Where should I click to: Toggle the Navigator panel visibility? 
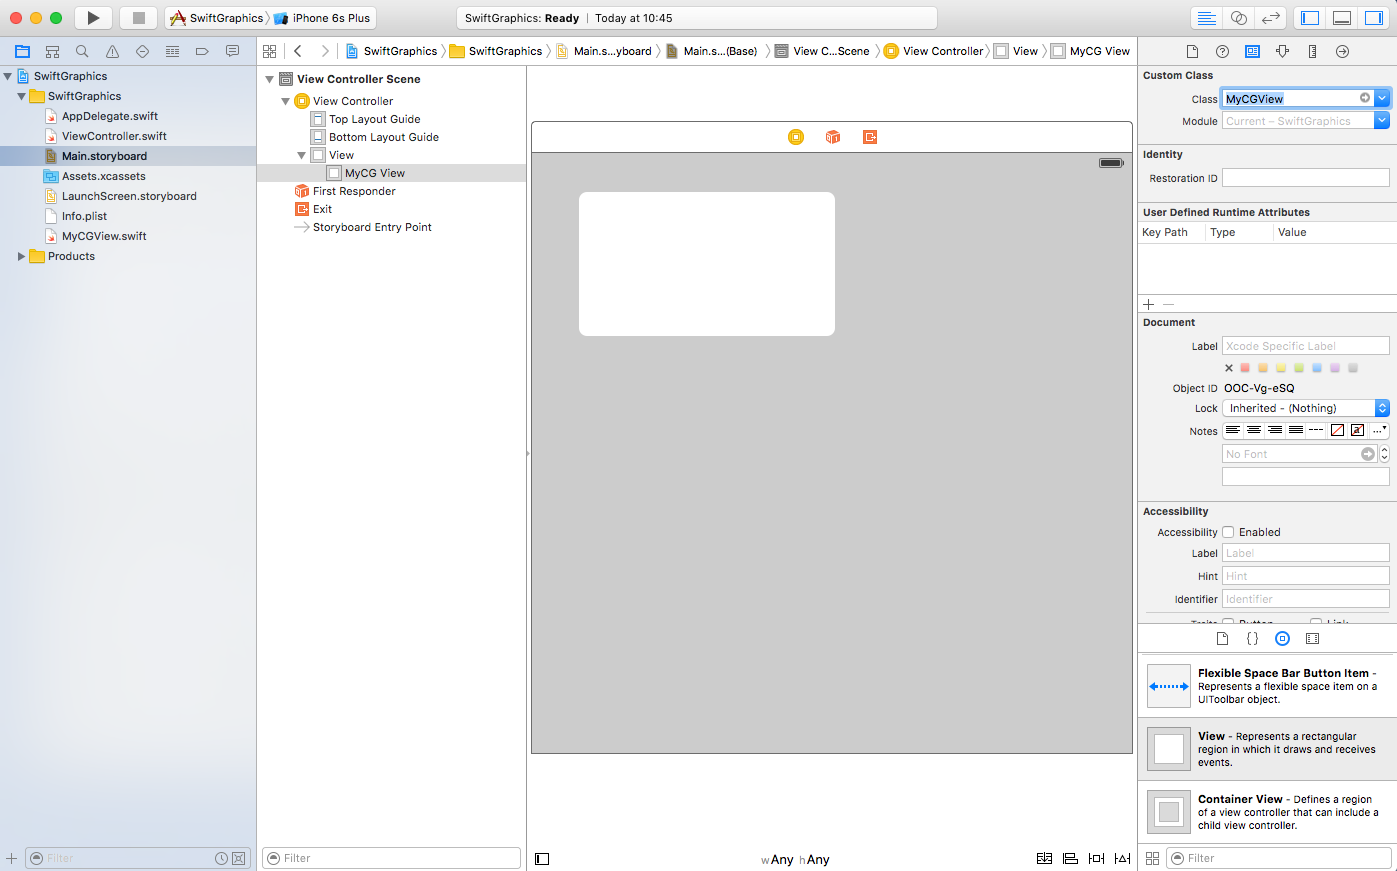coord(1310,18)
